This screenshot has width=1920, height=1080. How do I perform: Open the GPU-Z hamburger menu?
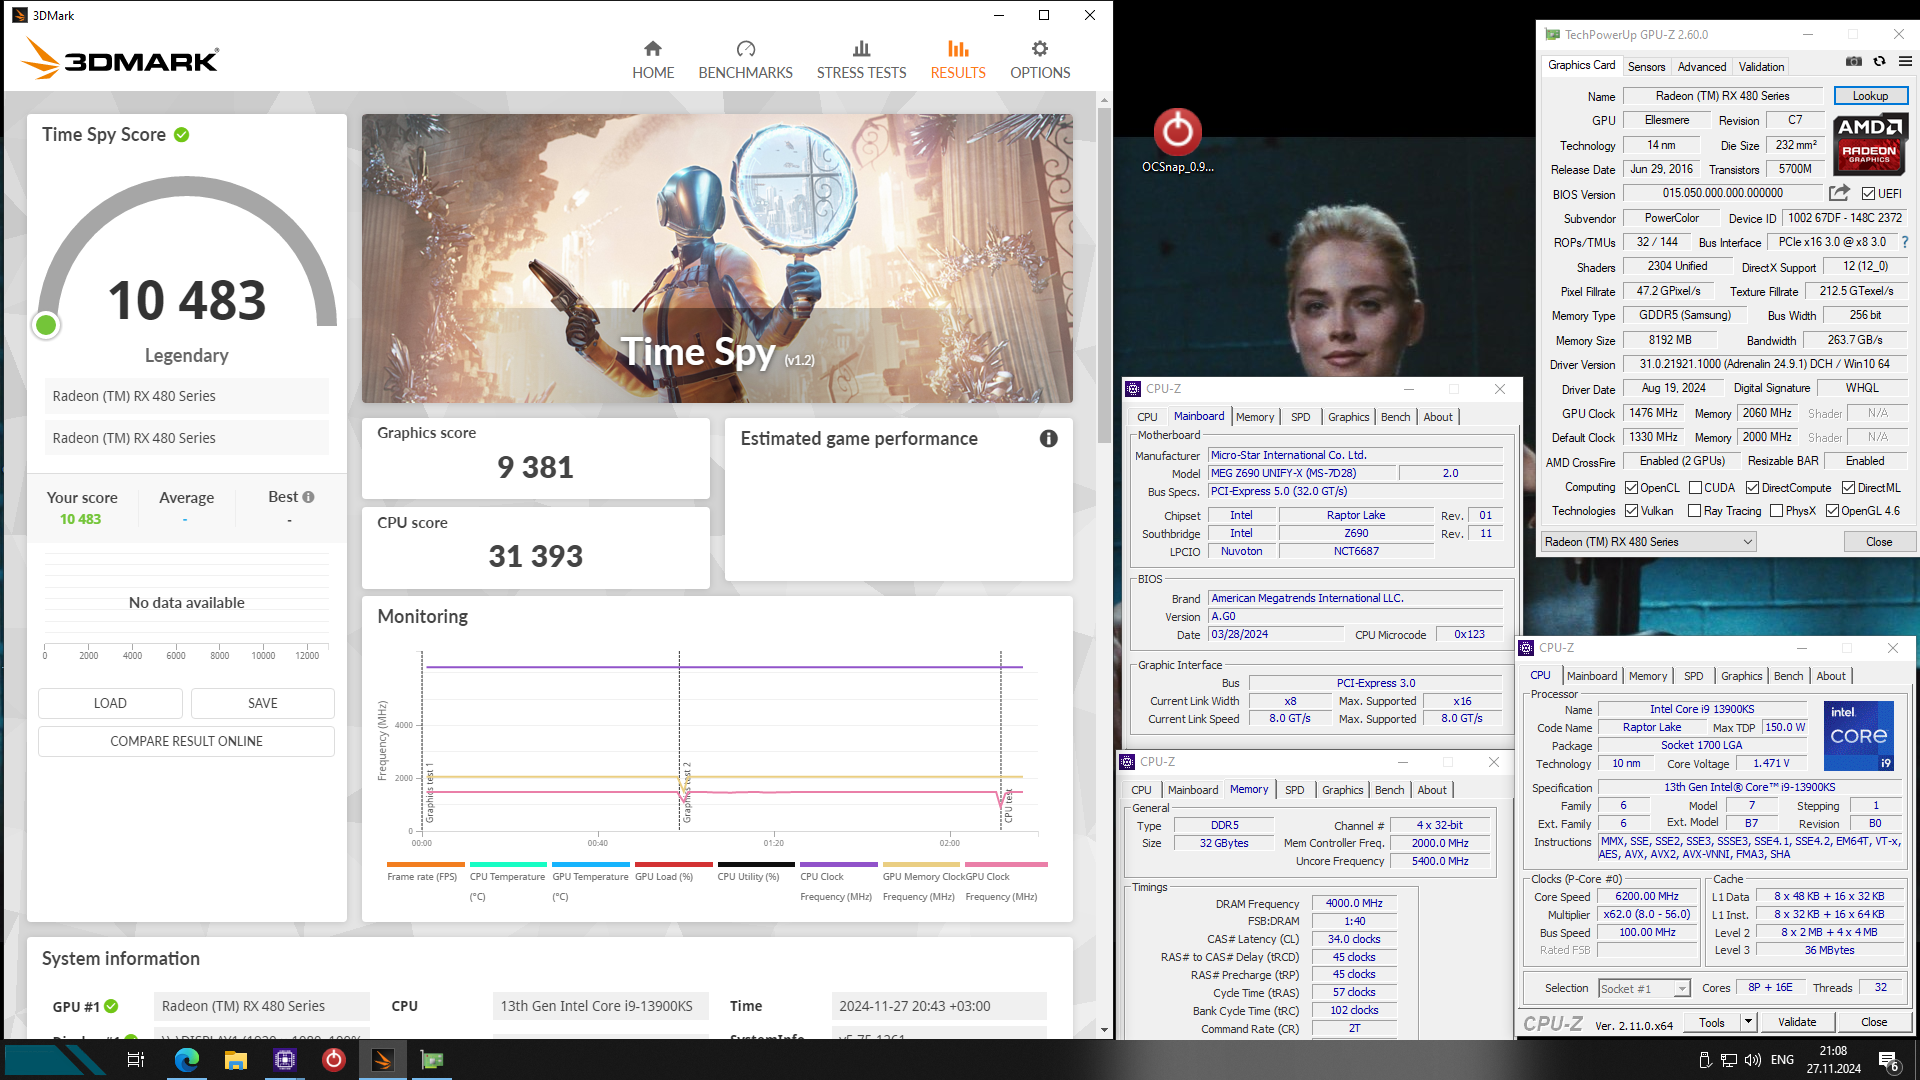pyautogui.click(x=1905, y=62)
